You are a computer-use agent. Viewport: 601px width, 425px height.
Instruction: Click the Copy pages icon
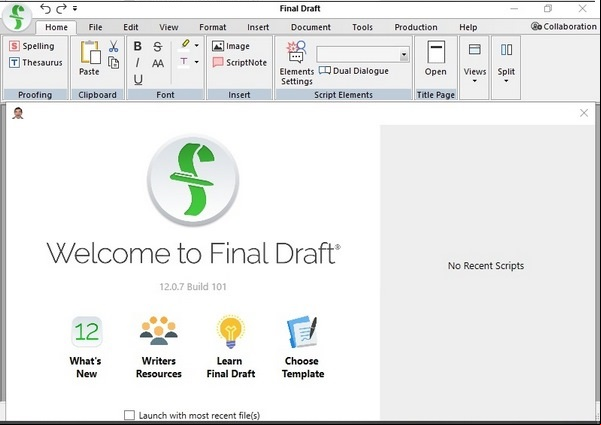(113, 62)
